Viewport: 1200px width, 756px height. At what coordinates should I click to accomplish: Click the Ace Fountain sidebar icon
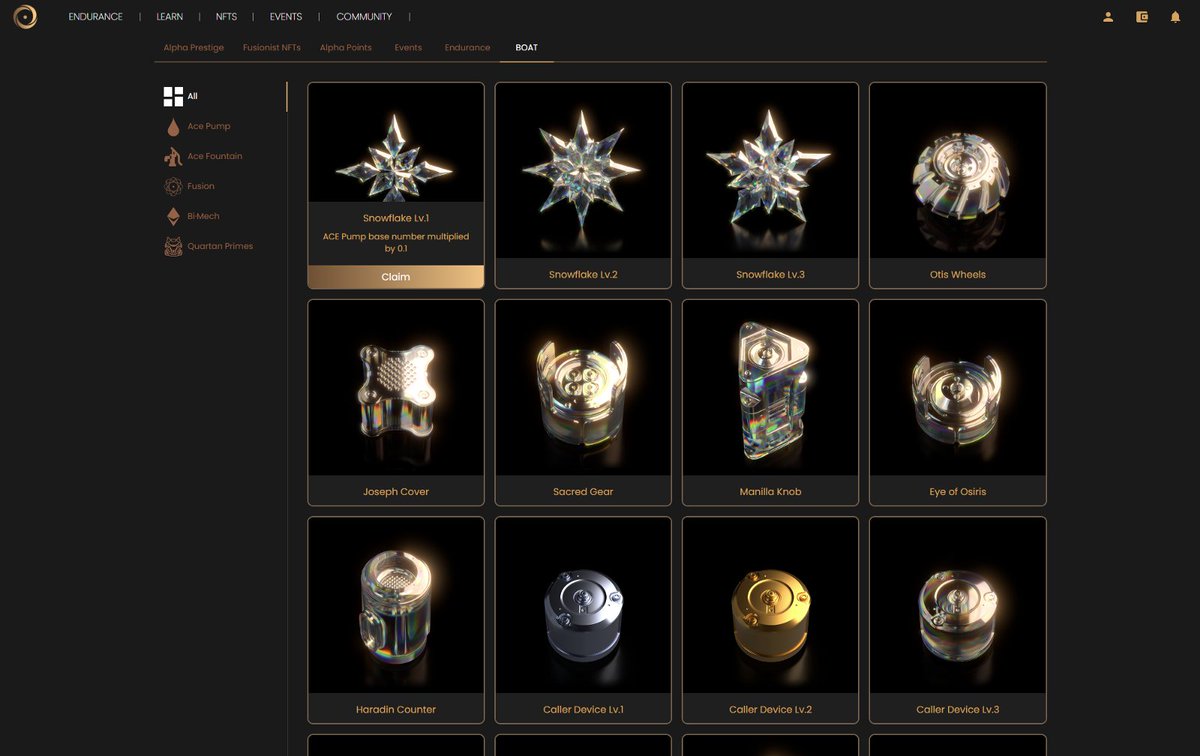coord(173,156)
